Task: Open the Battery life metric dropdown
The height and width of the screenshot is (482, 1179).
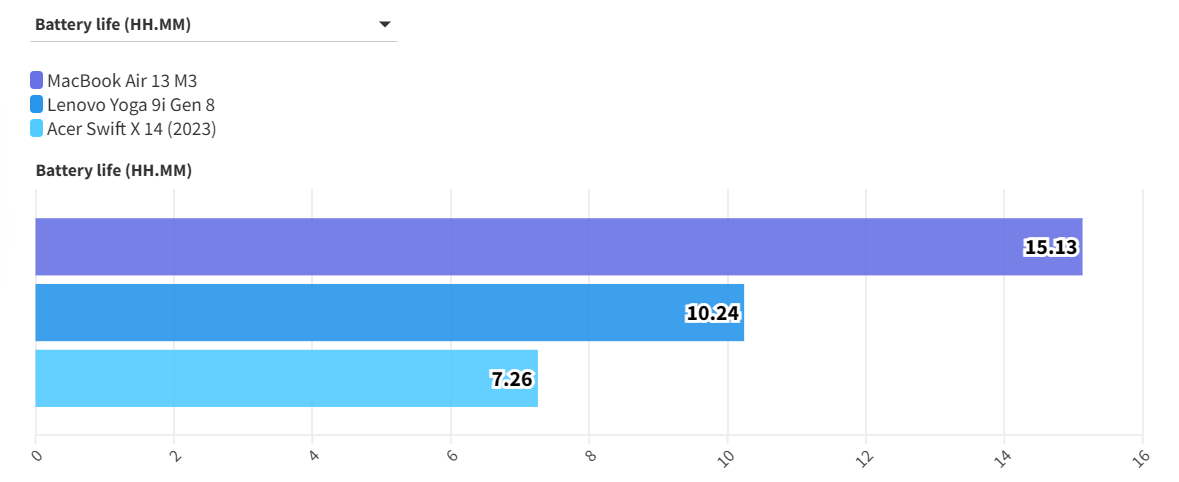Action: [x=213, y=25]
